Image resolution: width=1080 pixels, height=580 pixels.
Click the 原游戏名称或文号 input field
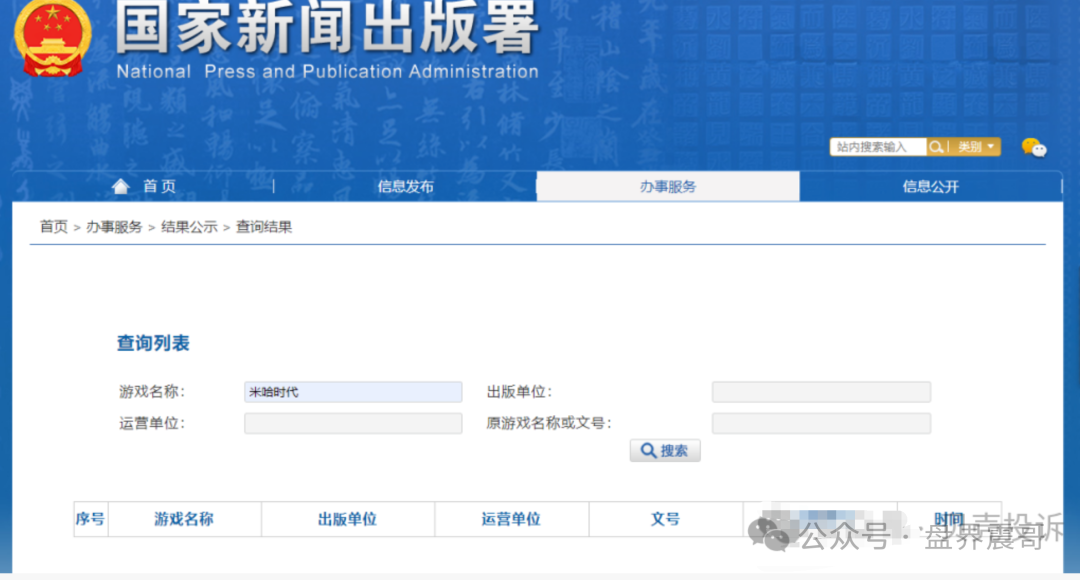[x=821, y=423]
